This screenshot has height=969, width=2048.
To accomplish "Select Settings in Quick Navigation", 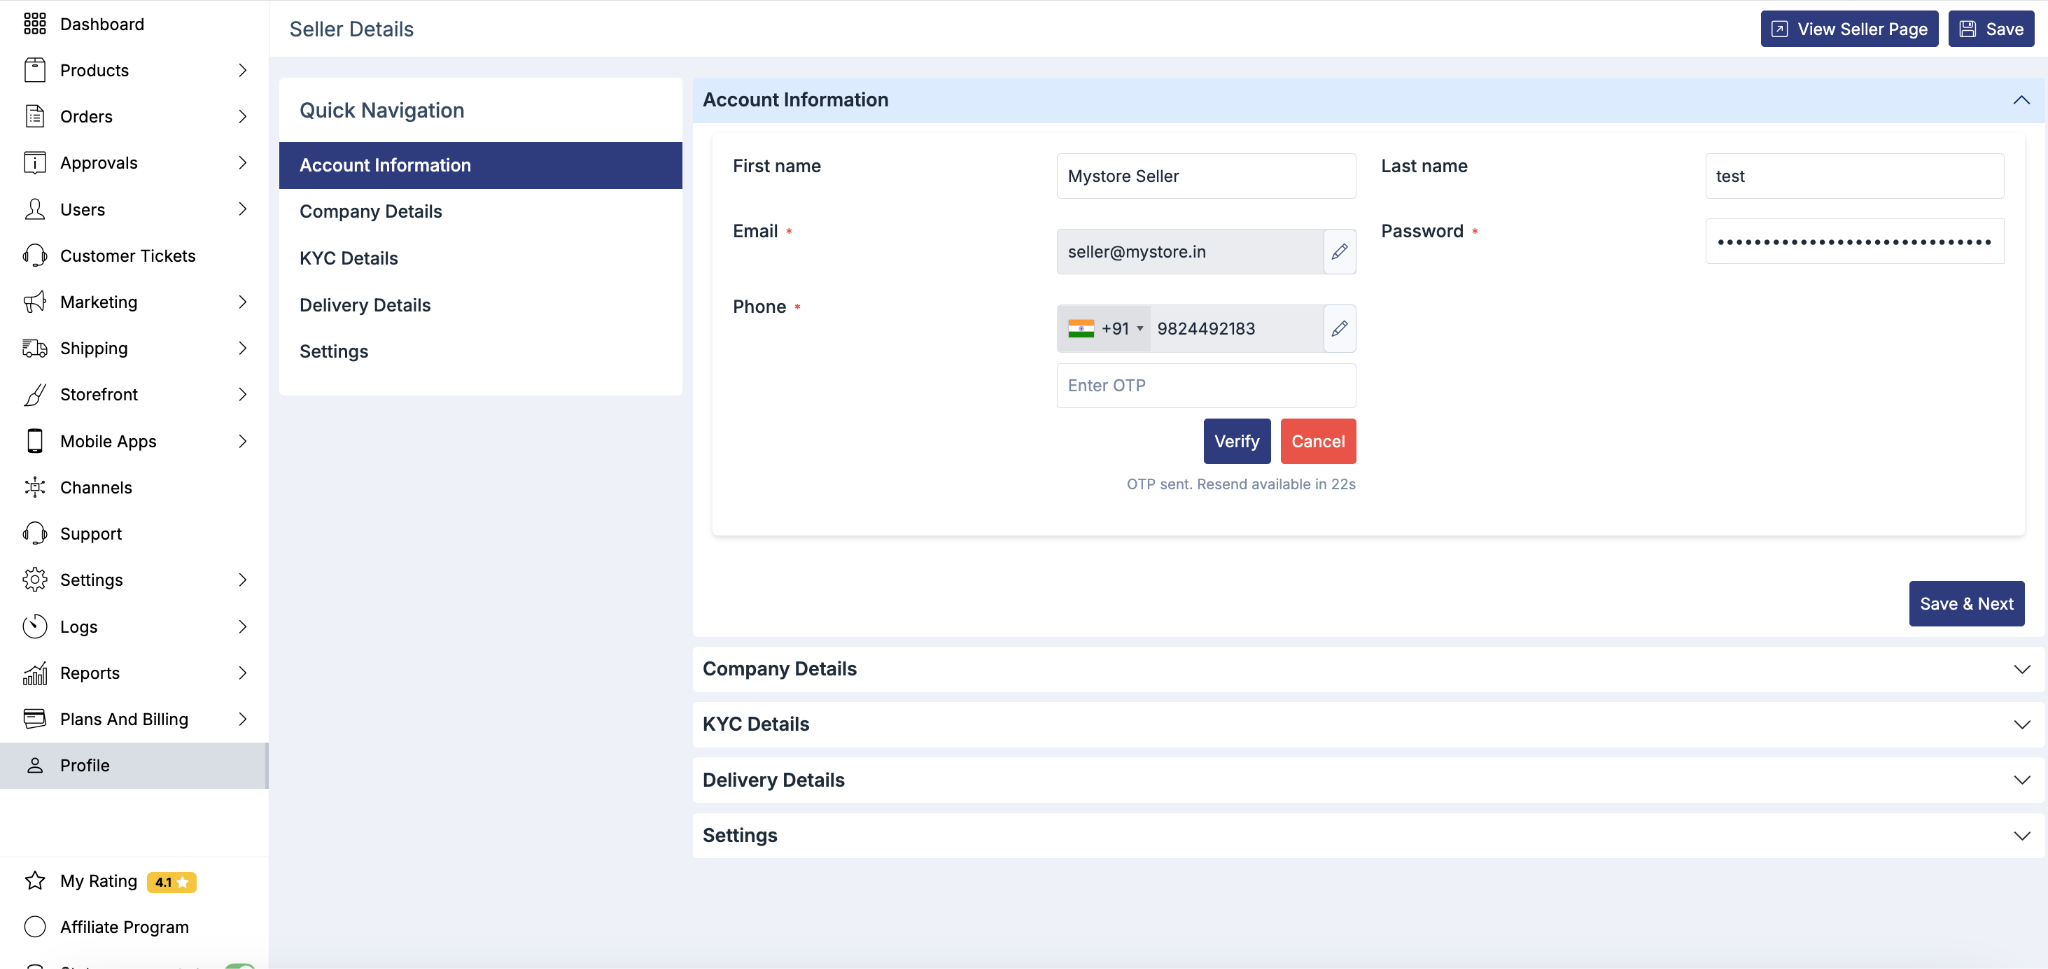I will (480, 351).
